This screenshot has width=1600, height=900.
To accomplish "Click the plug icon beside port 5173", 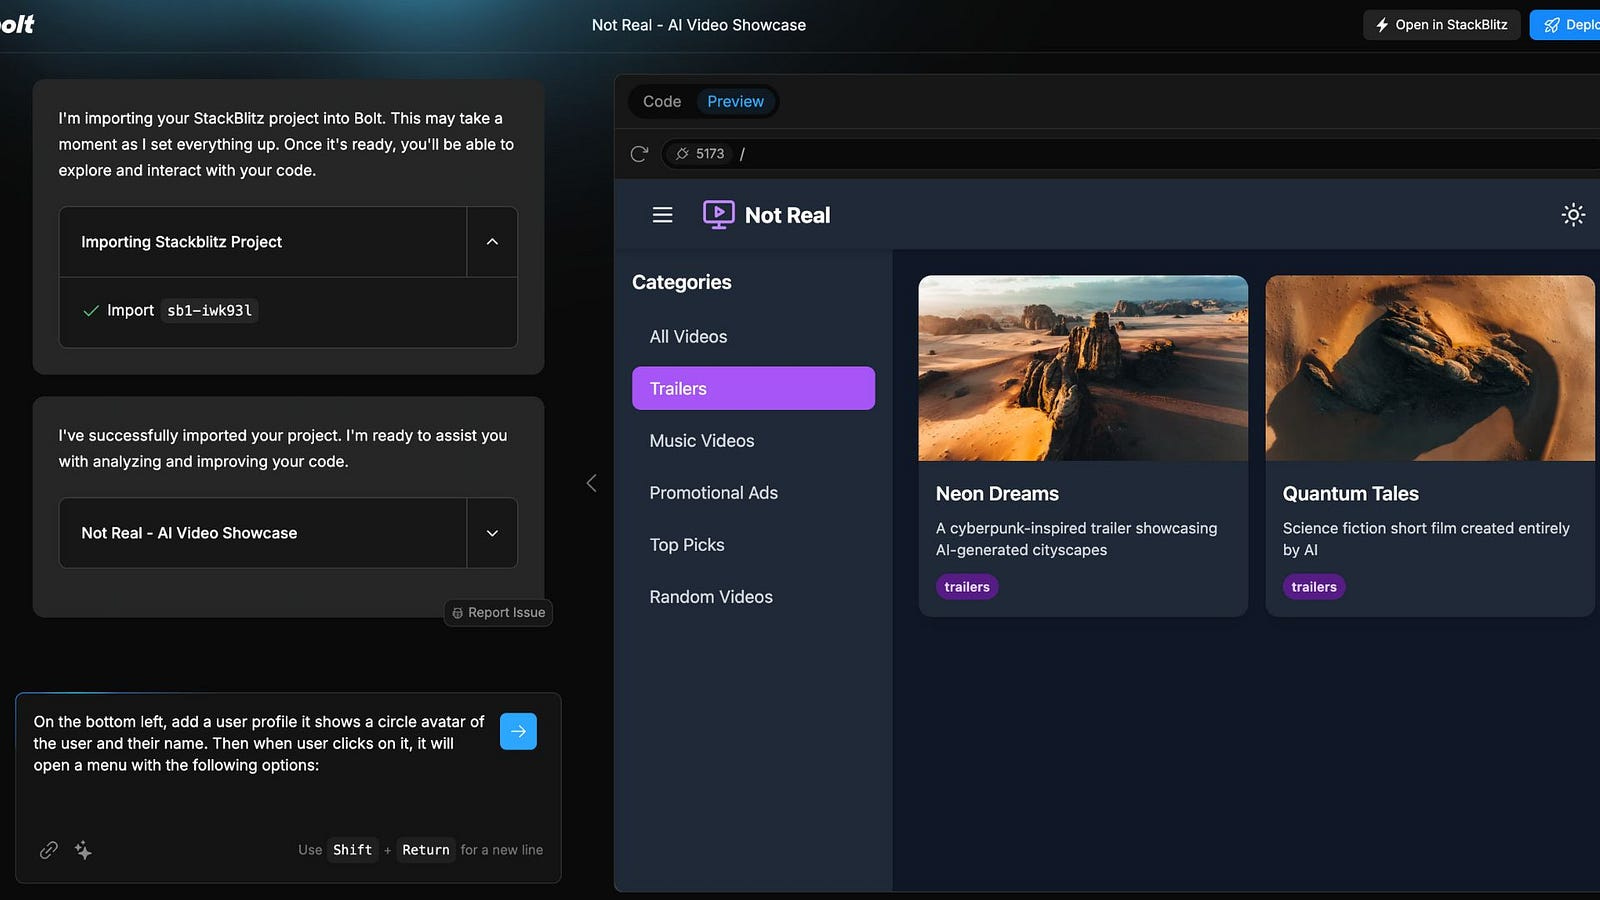I will pyautogui.click(x=682, y=154).
